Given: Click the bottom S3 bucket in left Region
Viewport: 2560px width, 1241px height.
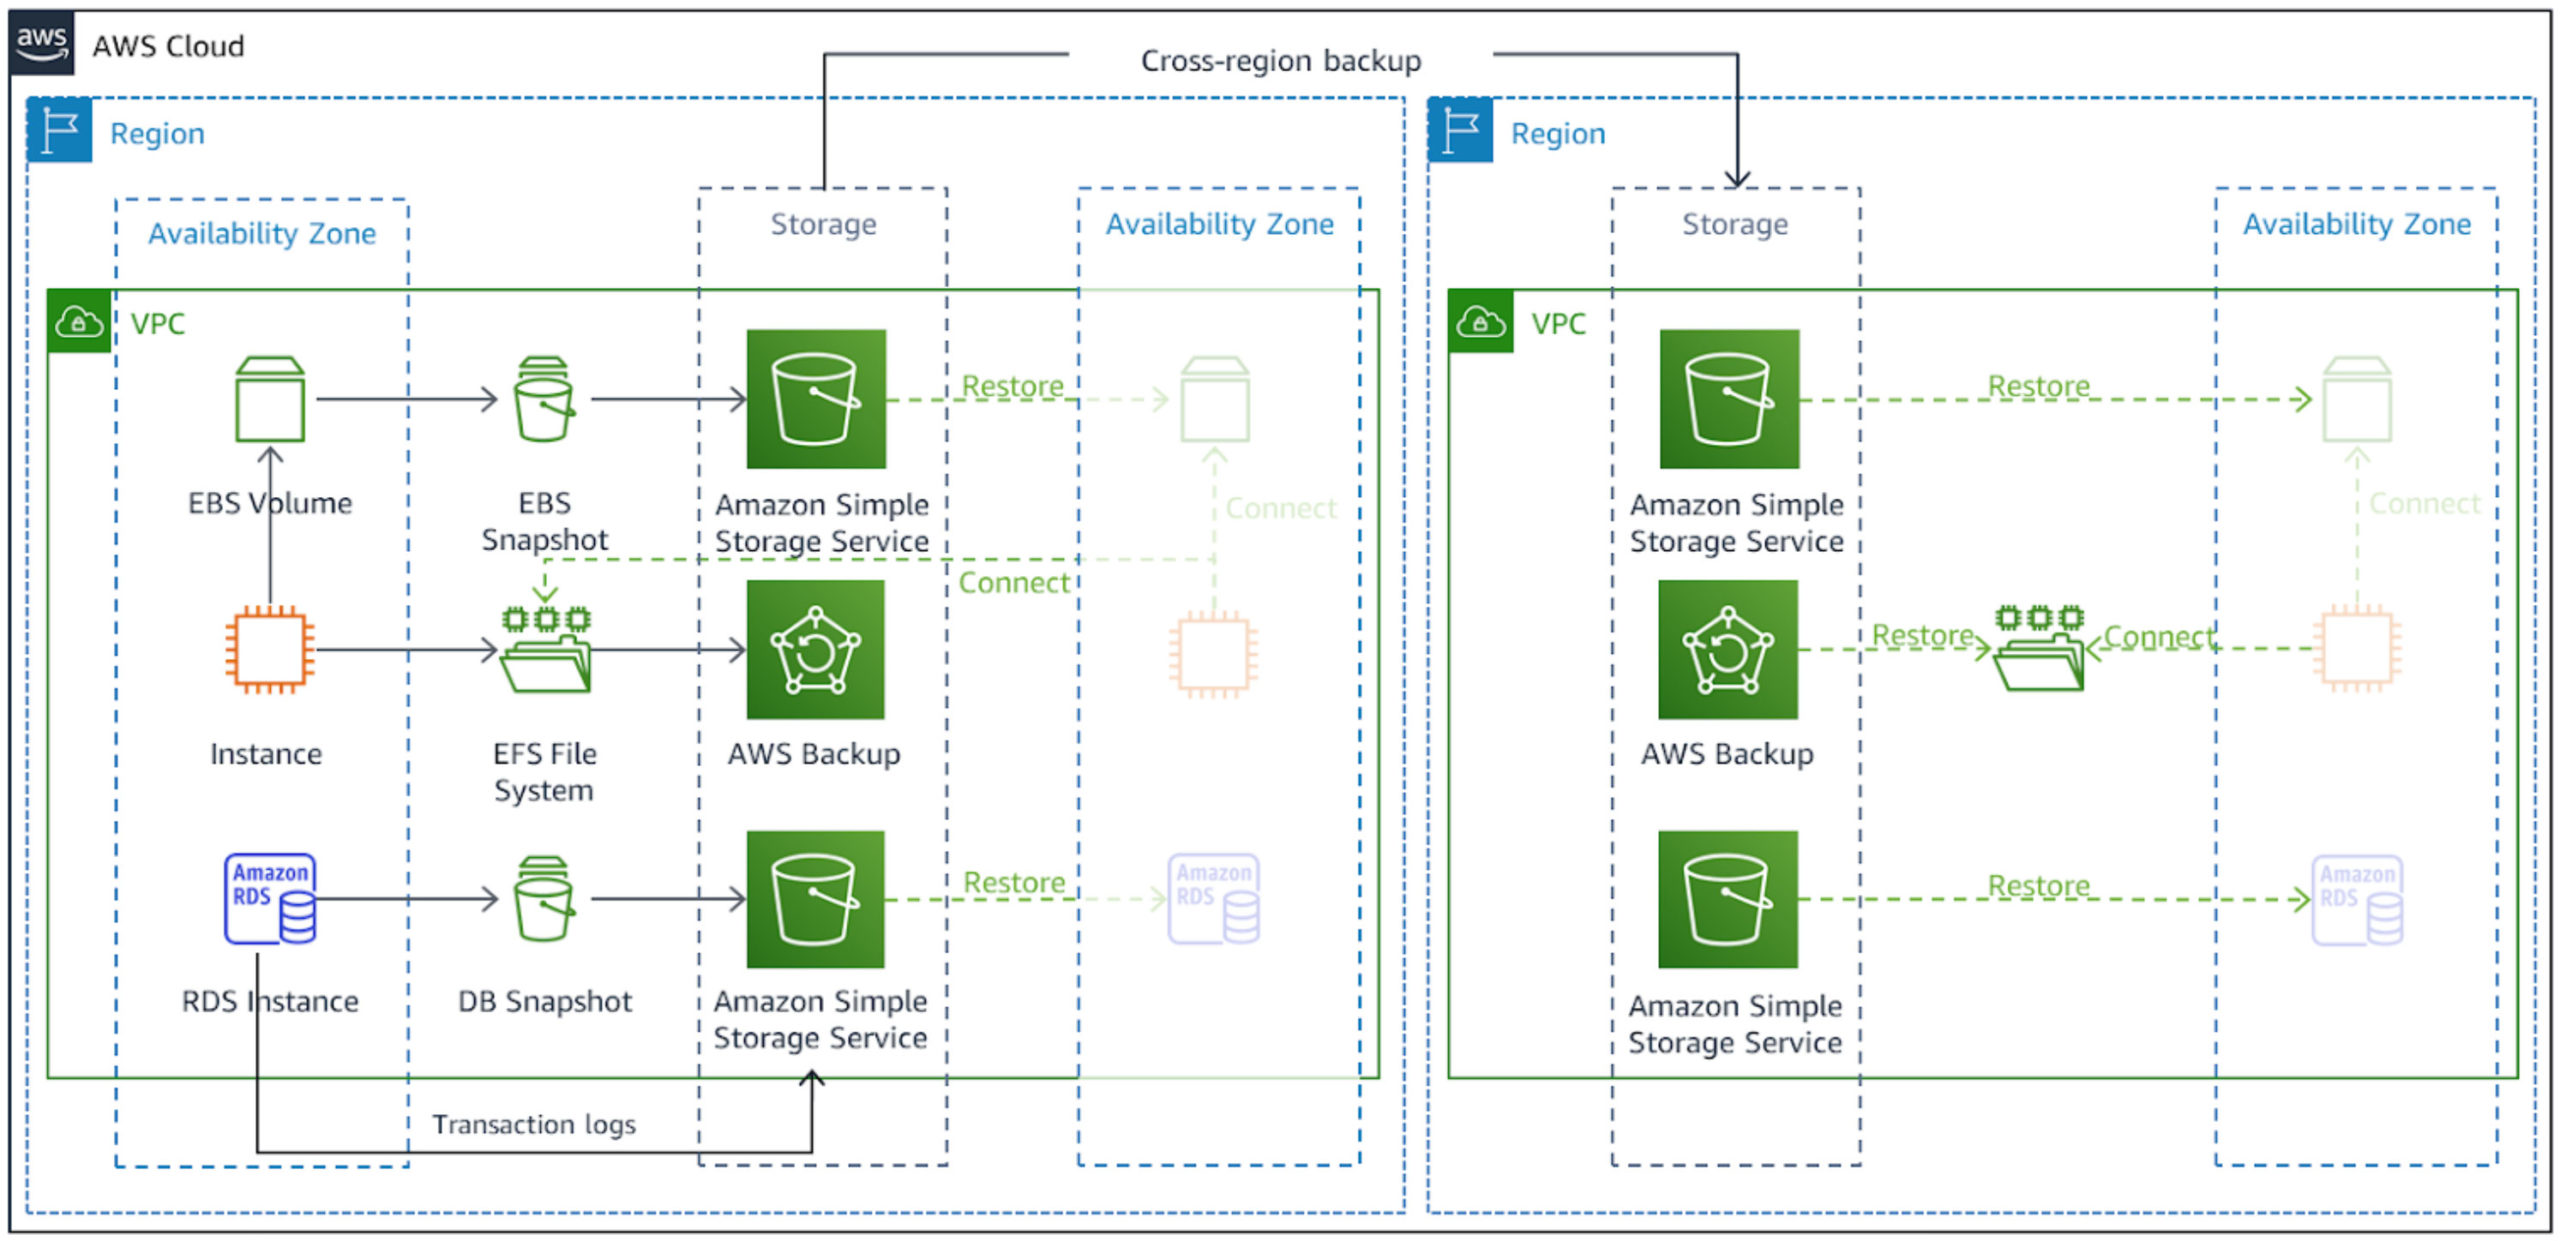Looking at the screenshot, I should (x=816, y=899).
